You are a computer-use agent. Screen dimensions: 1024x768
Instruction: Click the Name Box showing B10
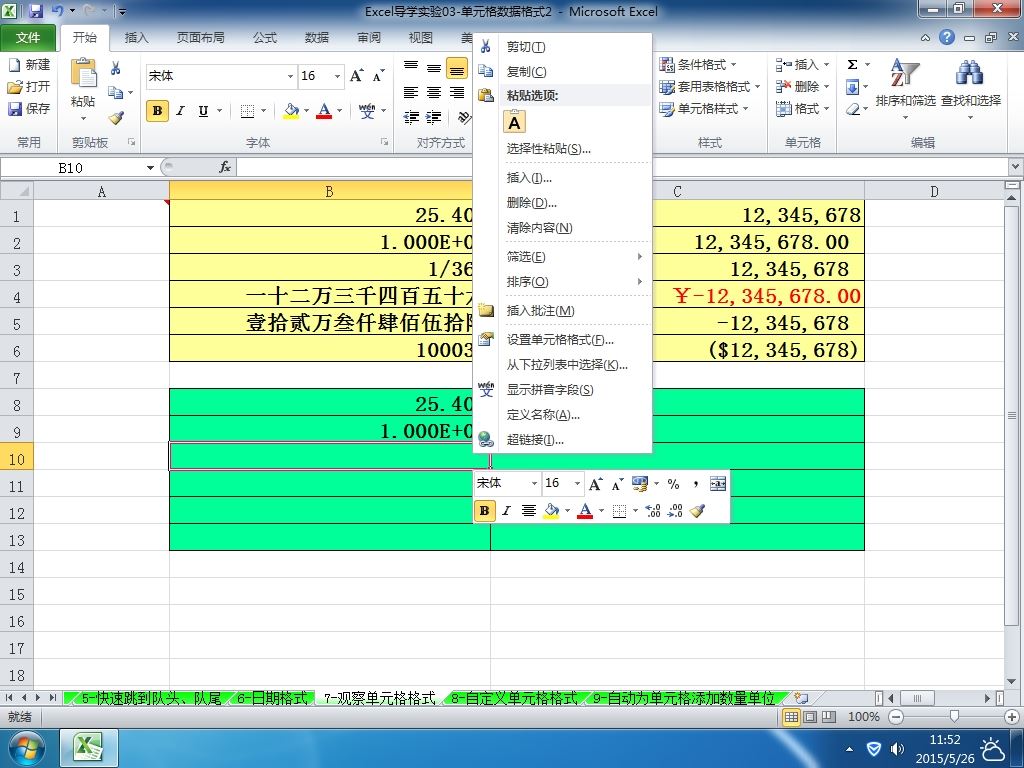pos(71,168)
